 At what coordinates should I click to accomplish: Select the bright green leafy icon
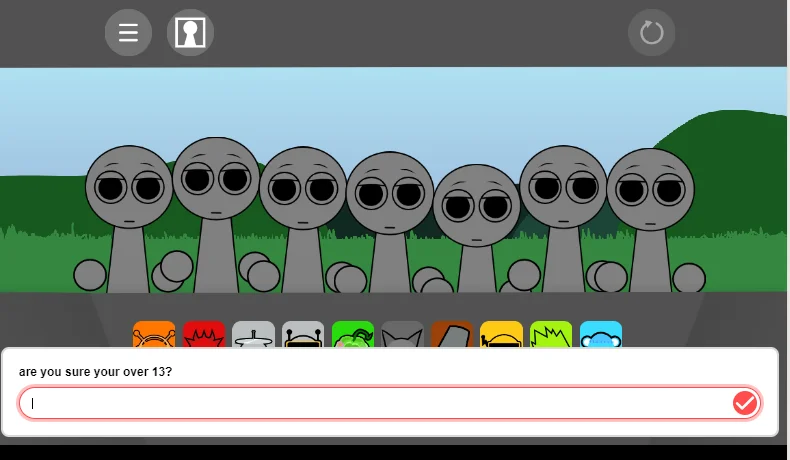[x=353, y=334]
